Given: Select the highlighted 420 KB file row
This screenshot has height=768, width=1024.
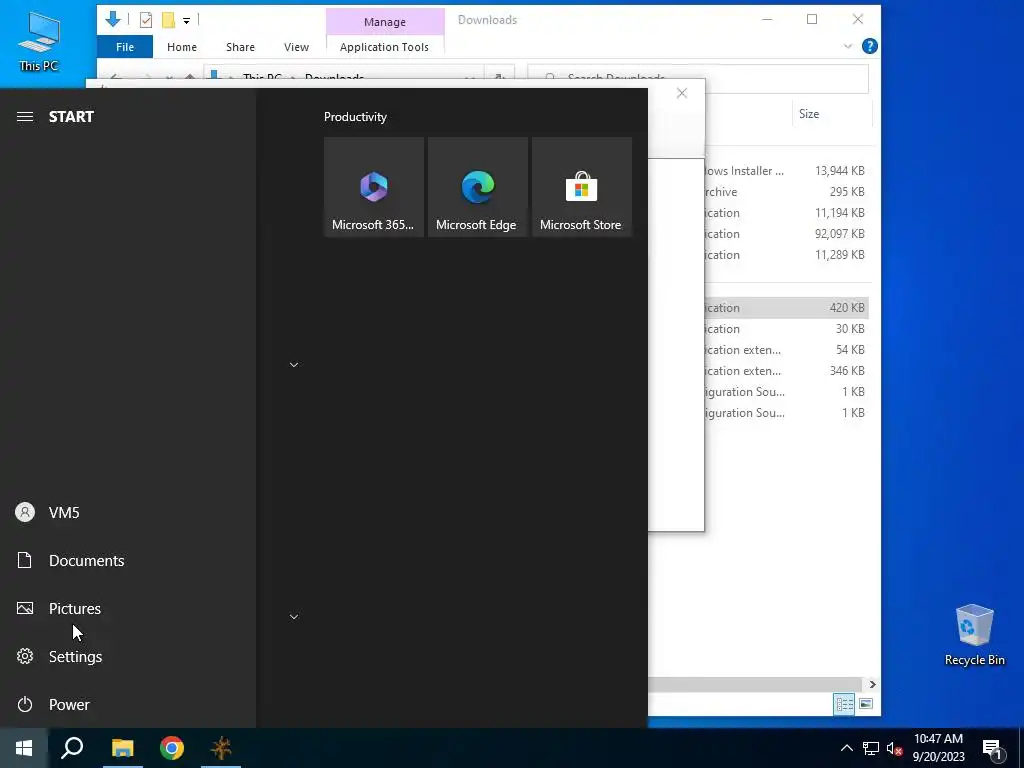Looking at the screenshot, I should click(x=786, y=308).
